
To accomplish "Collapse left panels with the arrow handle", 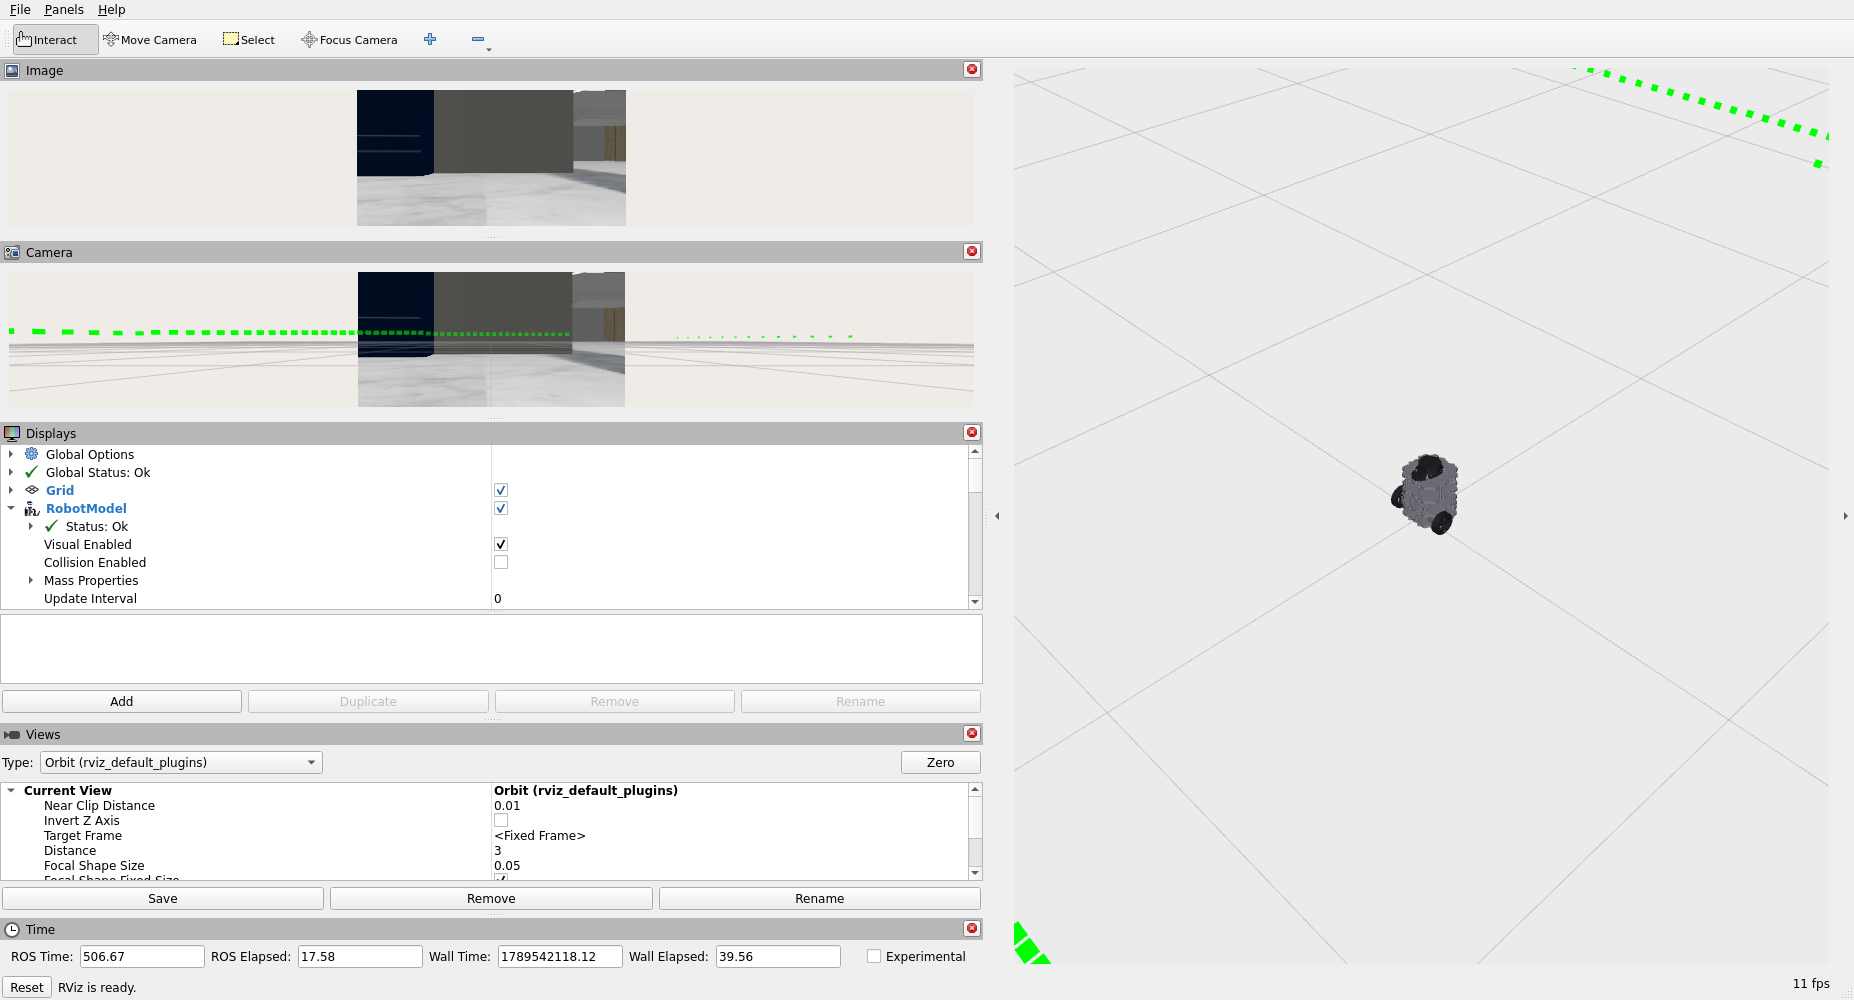I will tap(997, 516).
